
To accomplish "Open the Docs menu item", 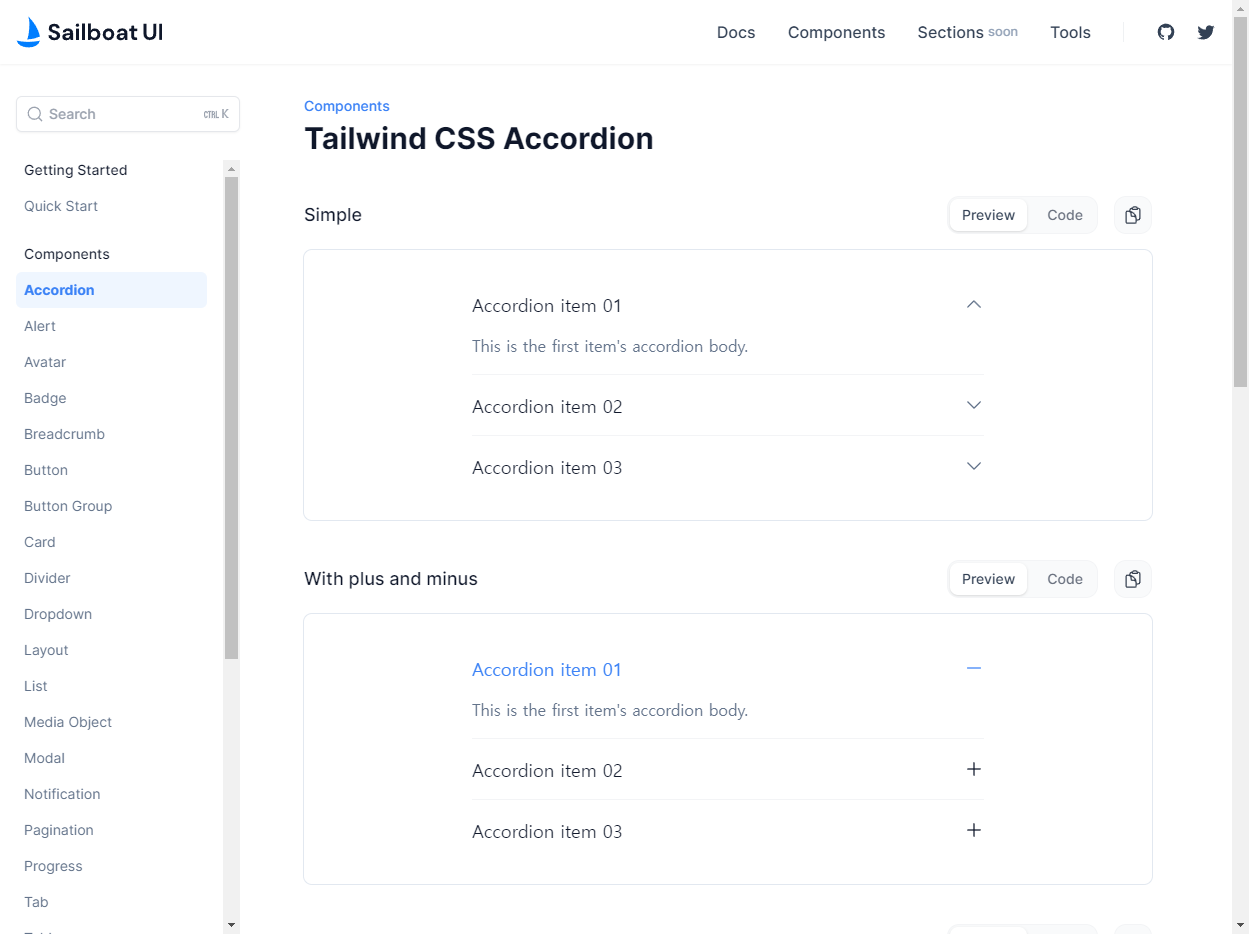I will pos(736,32).
